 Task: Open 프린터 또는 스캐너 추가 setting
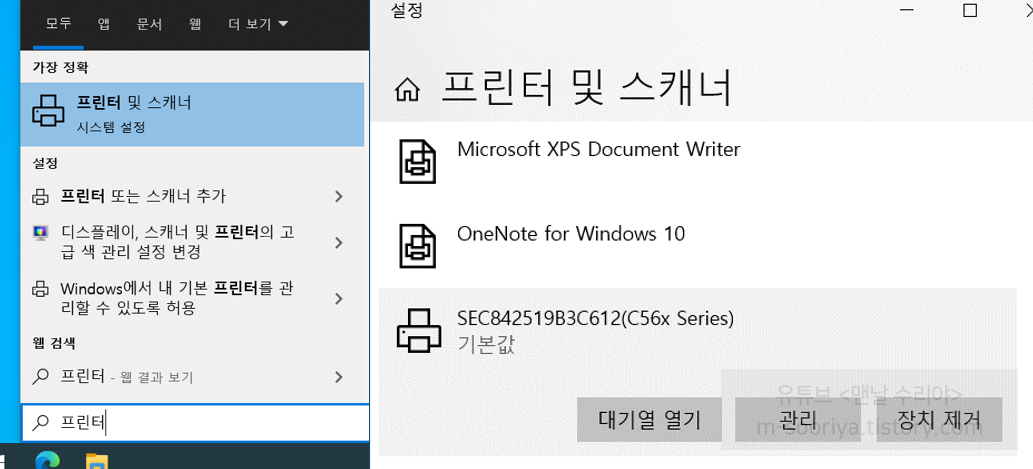(x=192, y=196)
